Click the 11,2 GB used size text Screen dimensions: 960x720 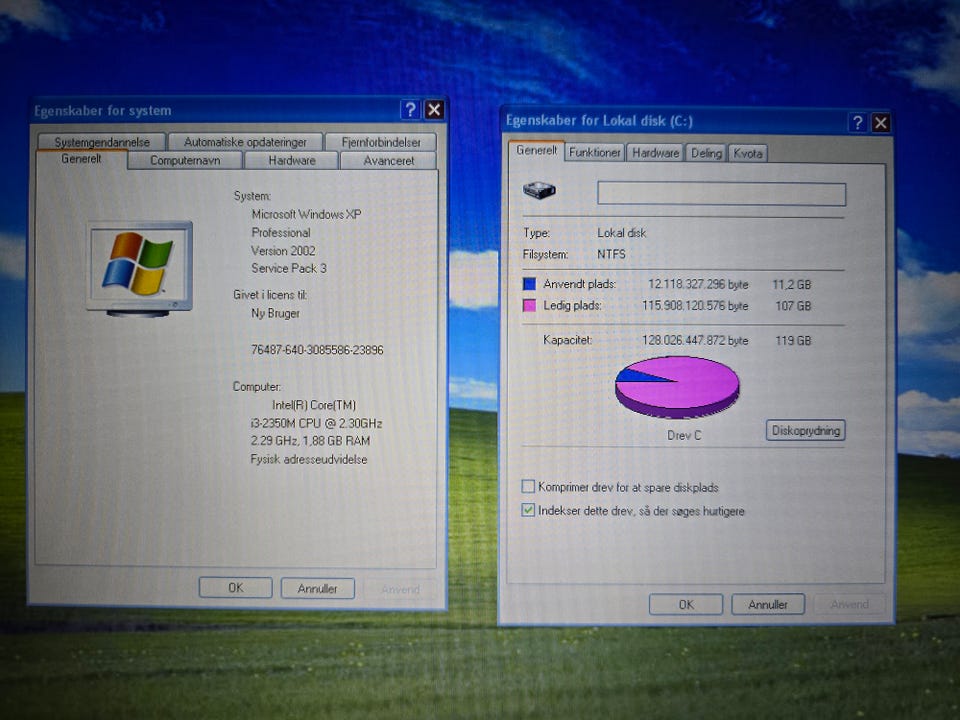click(791, 285)
